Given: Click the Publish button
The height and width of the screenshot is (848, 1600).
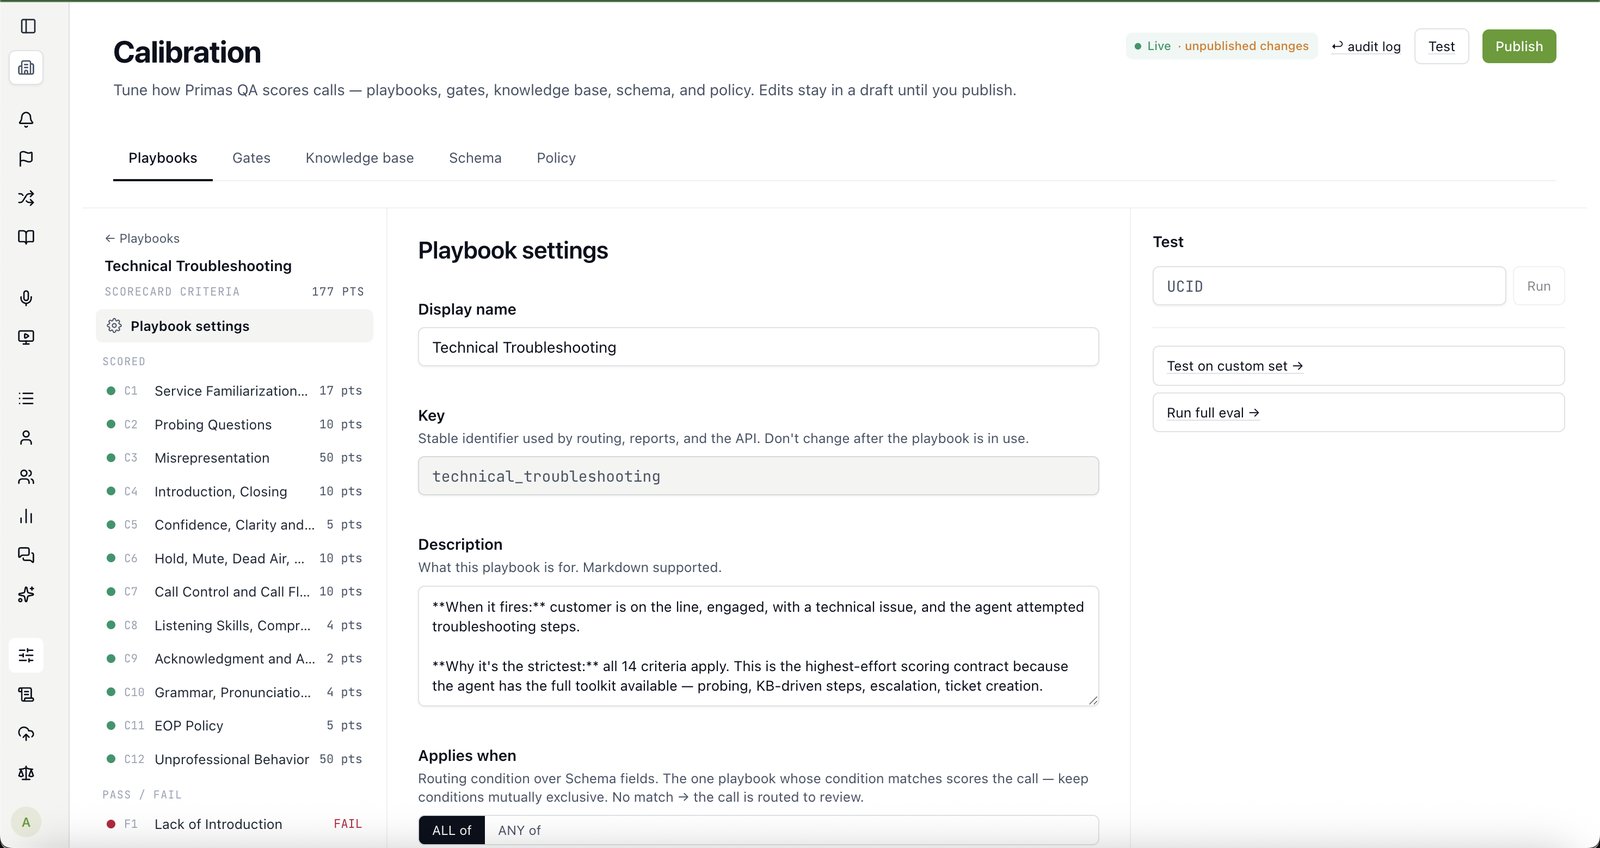Looking at the screenshot, I should pyautogui.click(x=1519, y=46).
